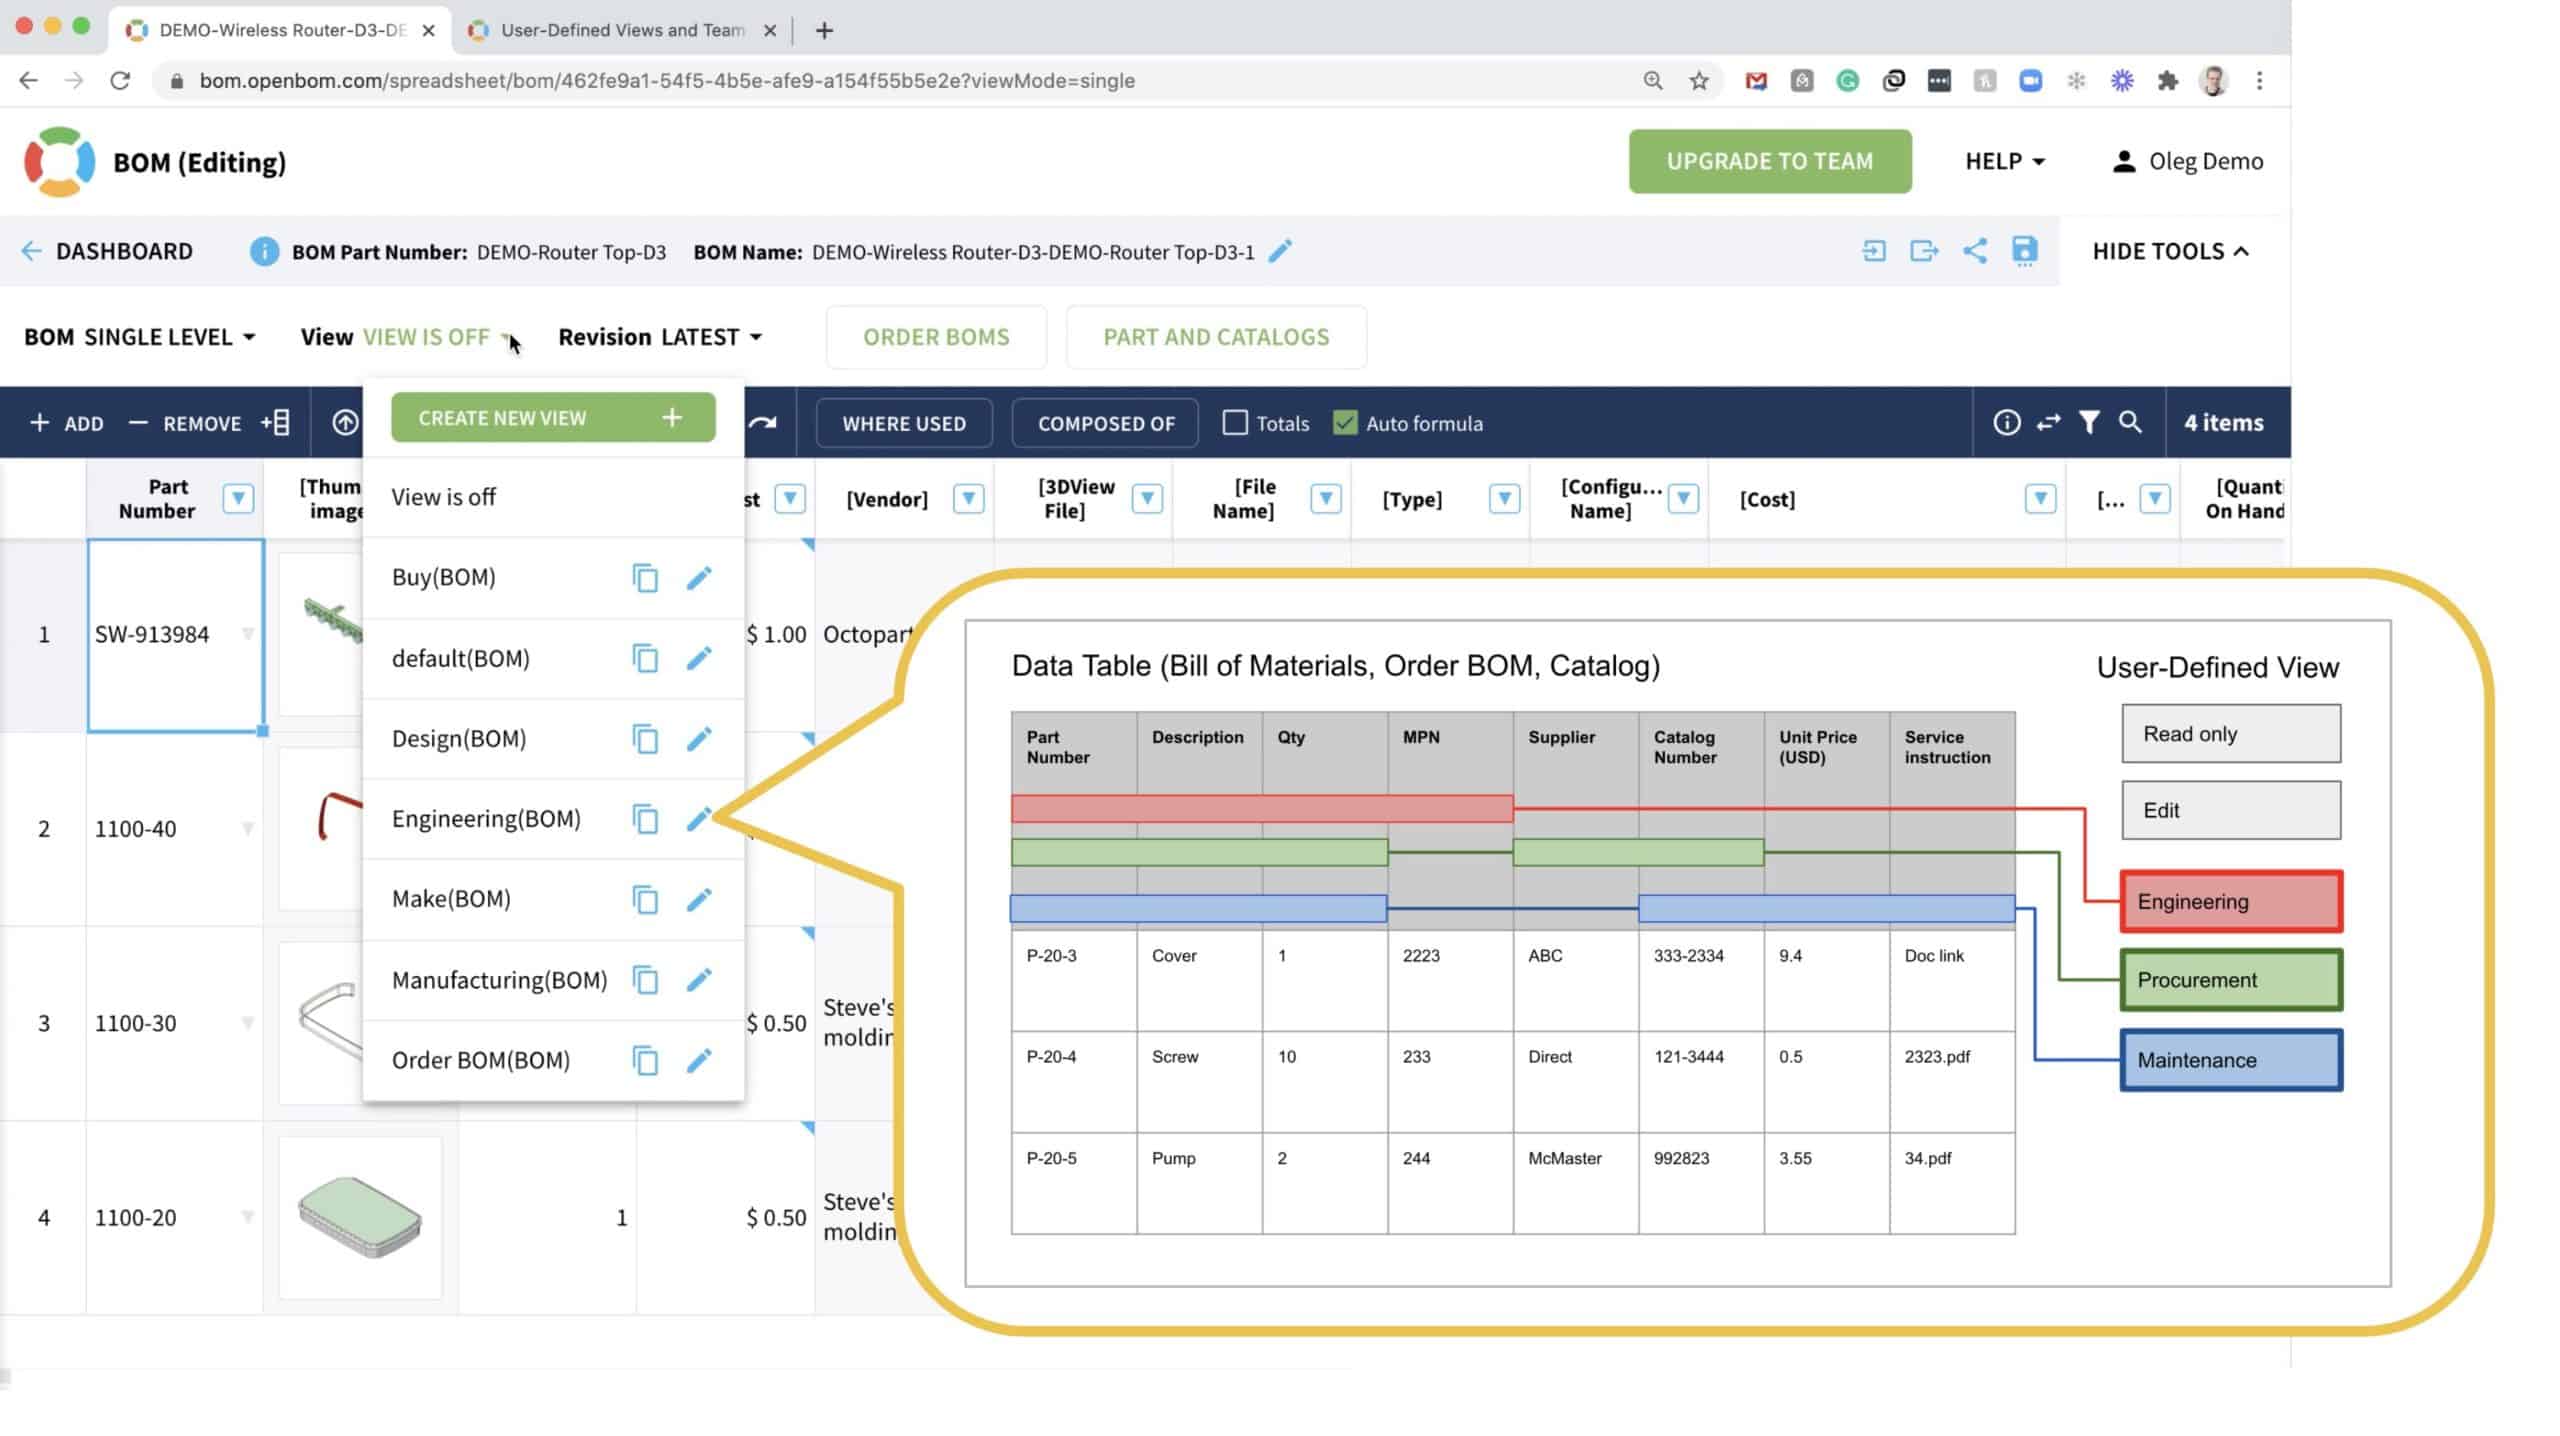Select ORDER BOMS tab
The image size is (2560, 1436).
[x=935, y=336]
